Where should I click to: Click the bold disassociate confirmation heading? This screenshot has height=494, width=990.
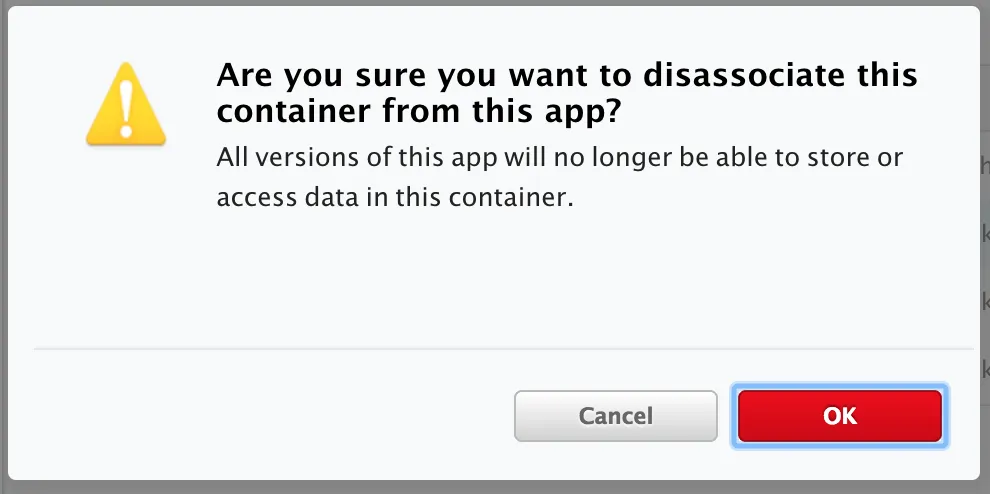pos(567,94)
